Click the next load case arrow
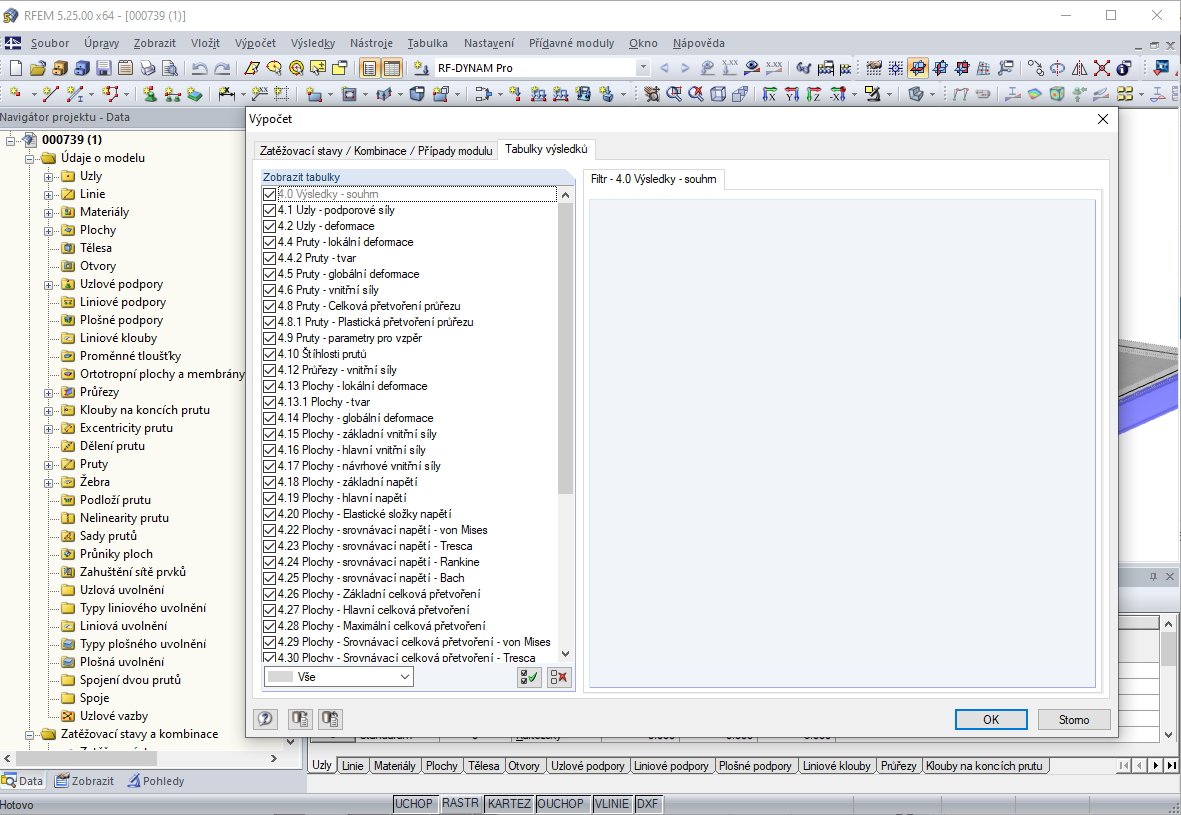This screenshot has height=815, width=1181. click(685, 68)
